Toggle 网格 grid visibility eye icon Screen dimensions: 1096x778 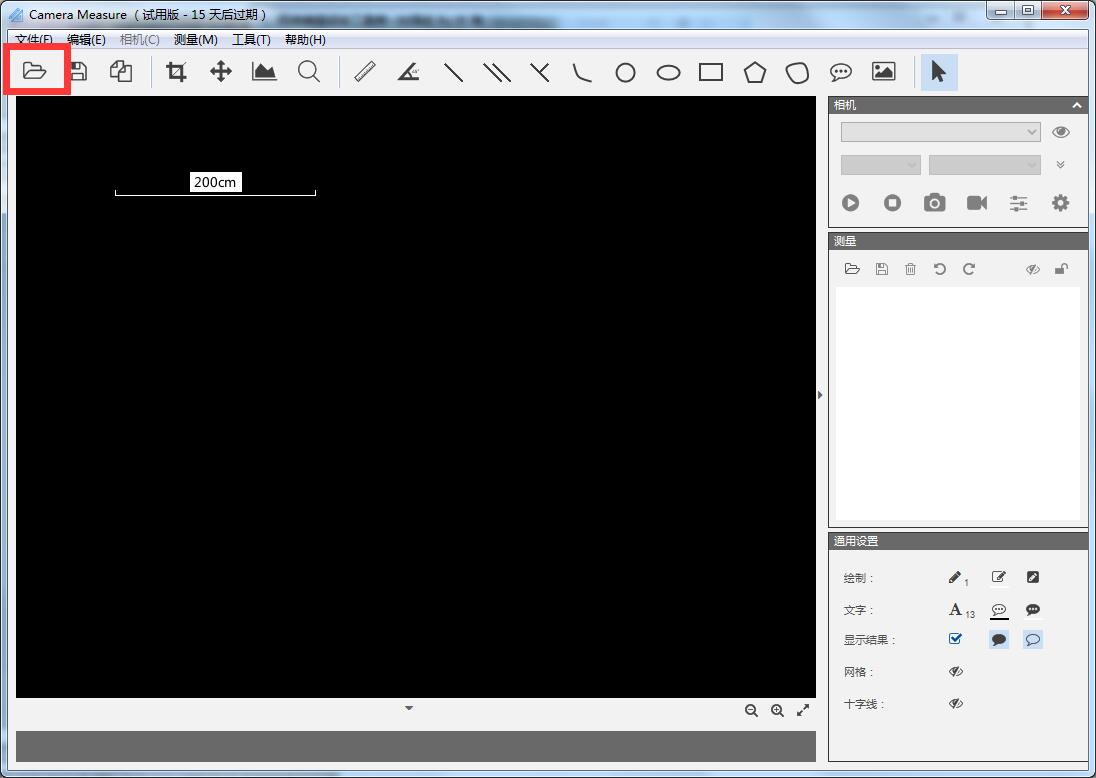pyautogui.click(x=955, y=672)
